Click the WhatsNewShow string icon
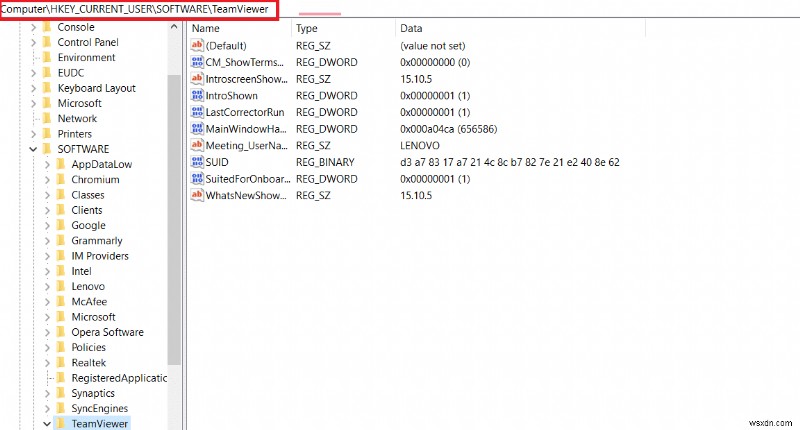800x430 pixels. (197, 195)
